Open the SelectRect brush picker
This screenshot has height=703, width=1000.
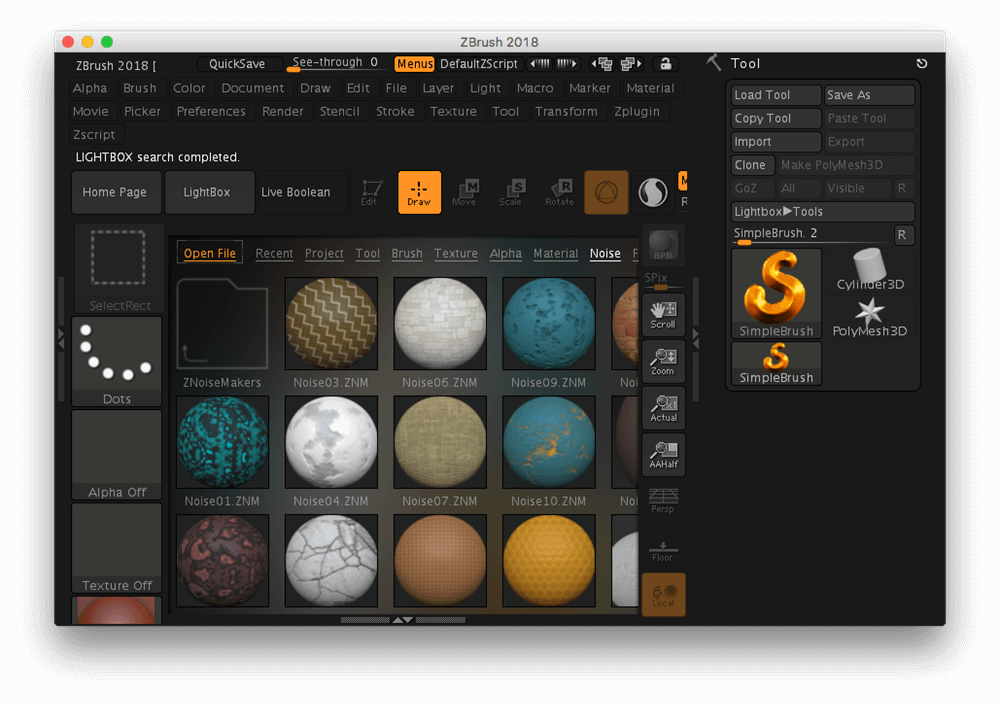tap(119, 269)
